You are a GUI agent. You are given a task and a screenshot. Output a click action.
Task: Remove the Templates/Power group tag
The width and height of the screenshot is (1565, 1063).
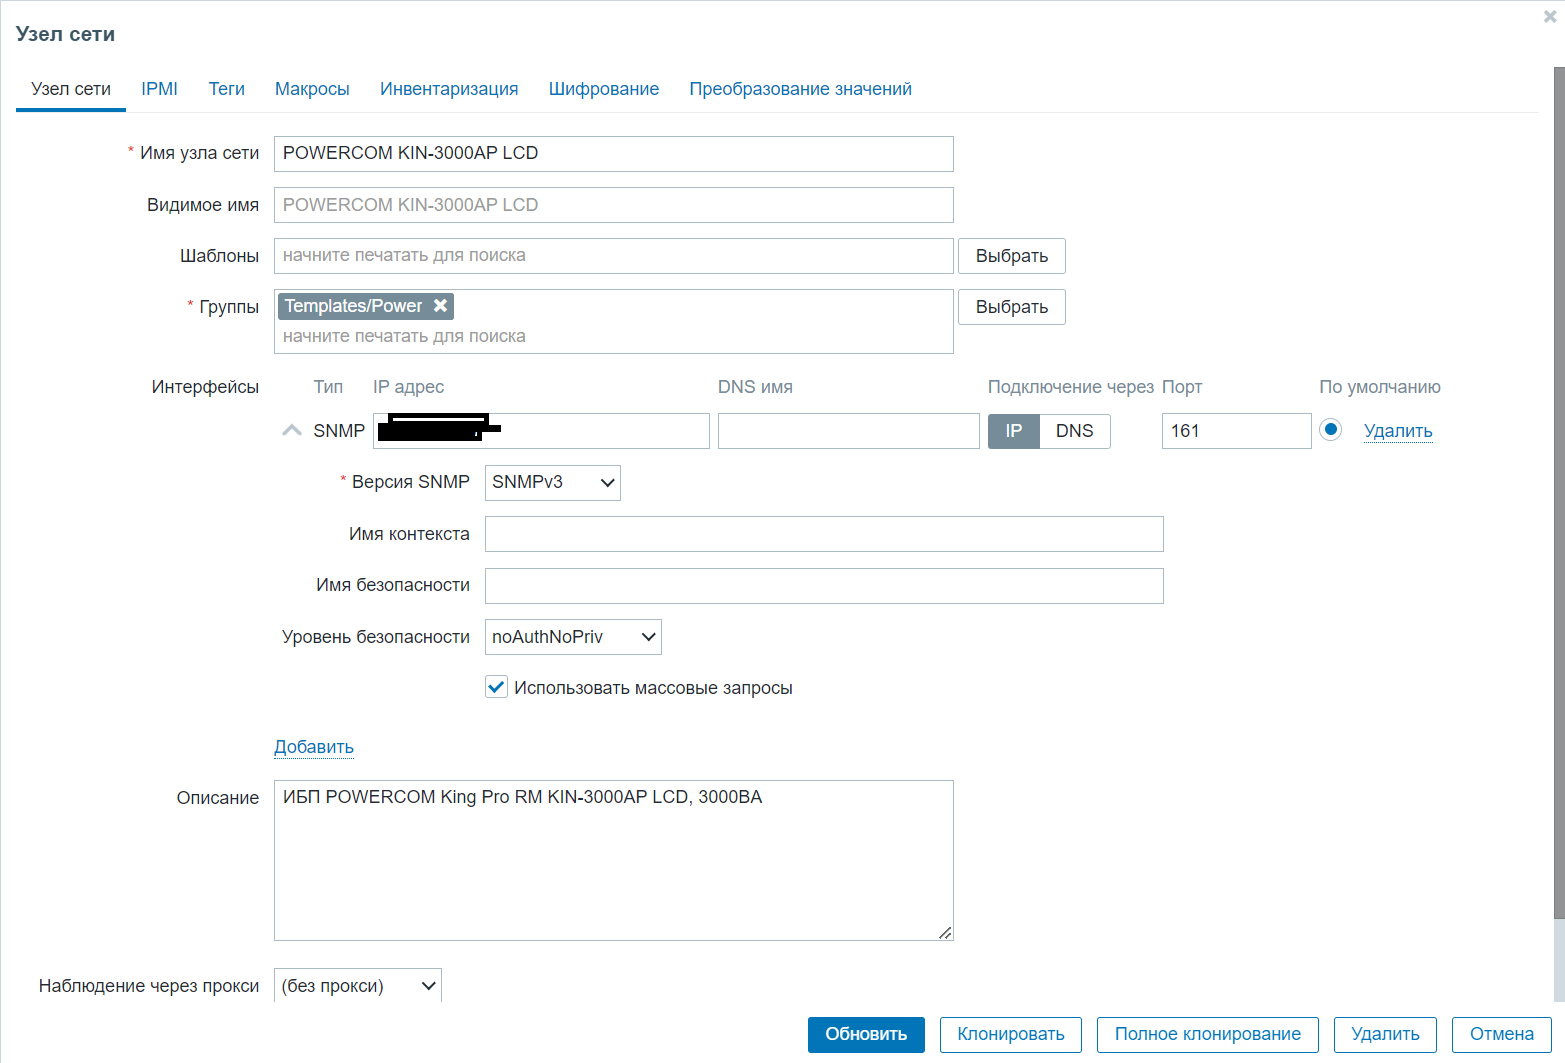pos(440,306)
